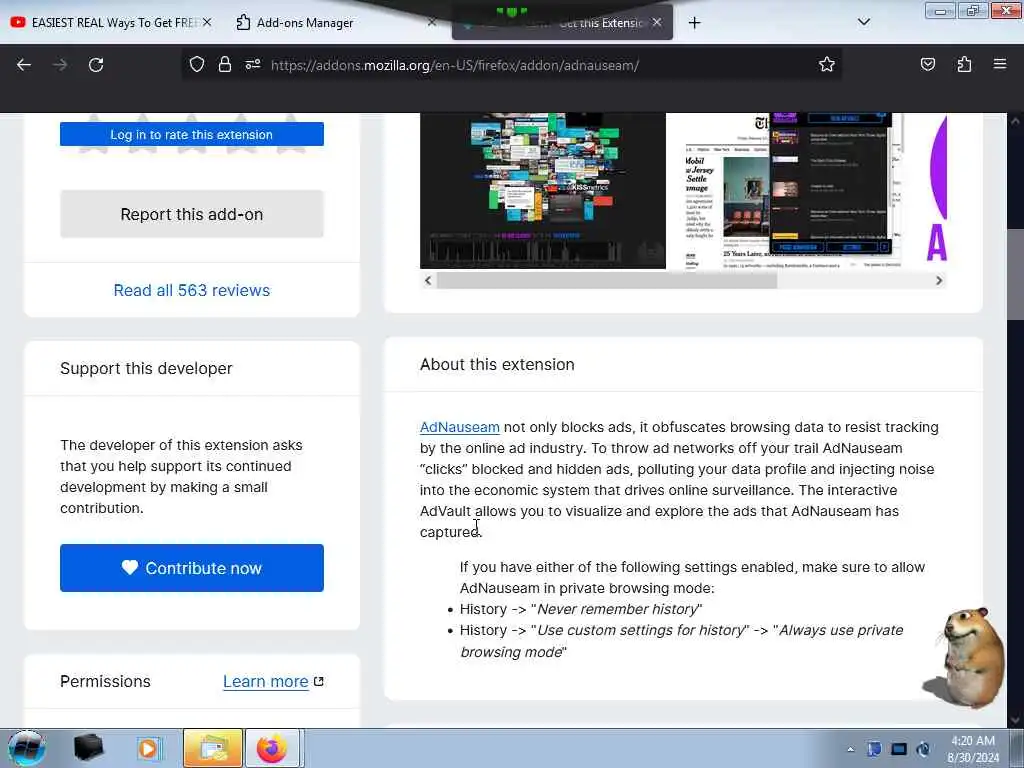Click the AdVault ad collage screenshot thumbnail
This screenshot has height=768, width=1024.
pos(543,190)
